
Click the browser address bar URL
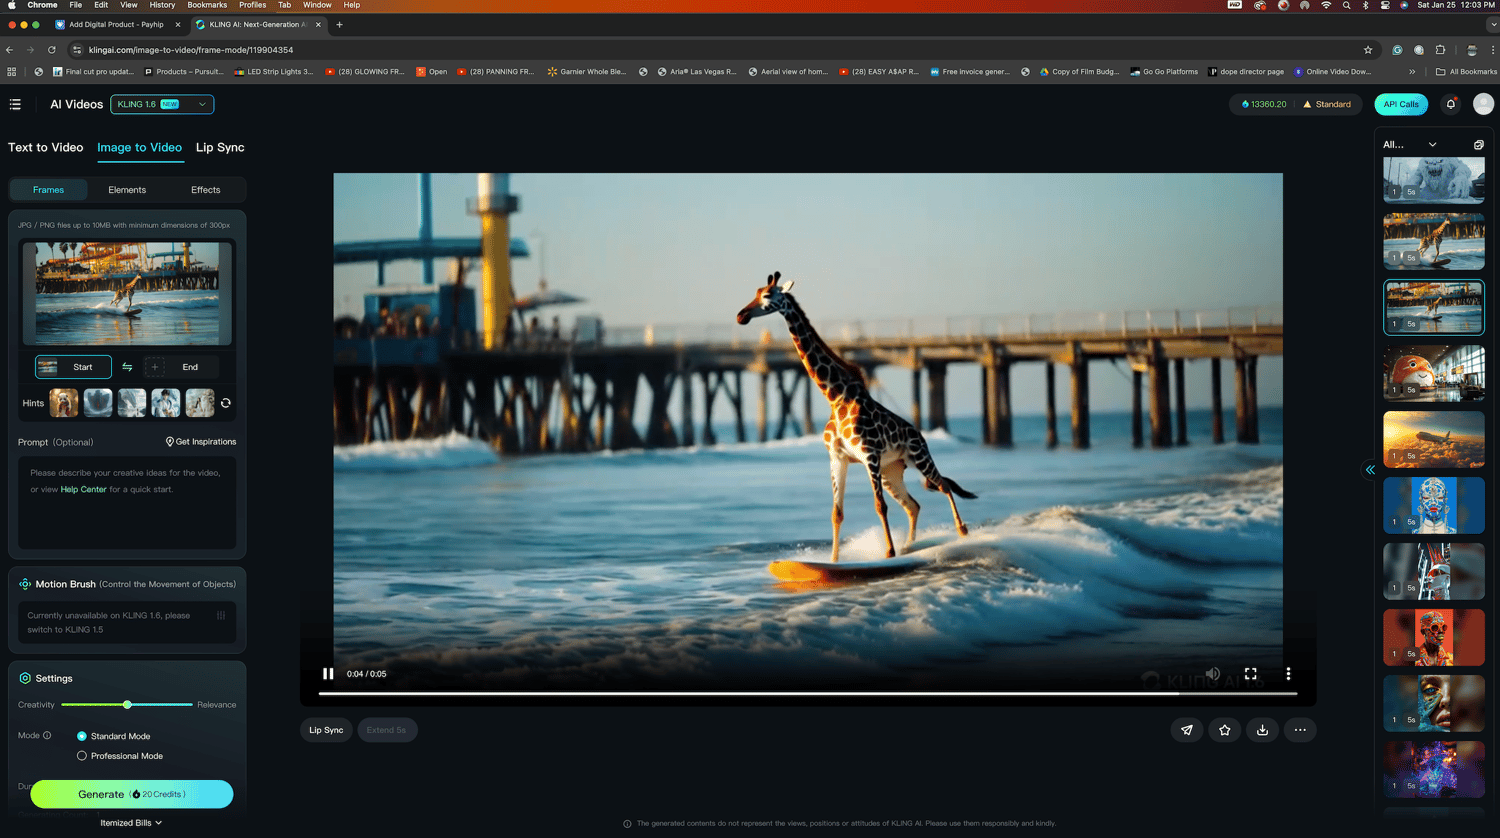(191, 50)
